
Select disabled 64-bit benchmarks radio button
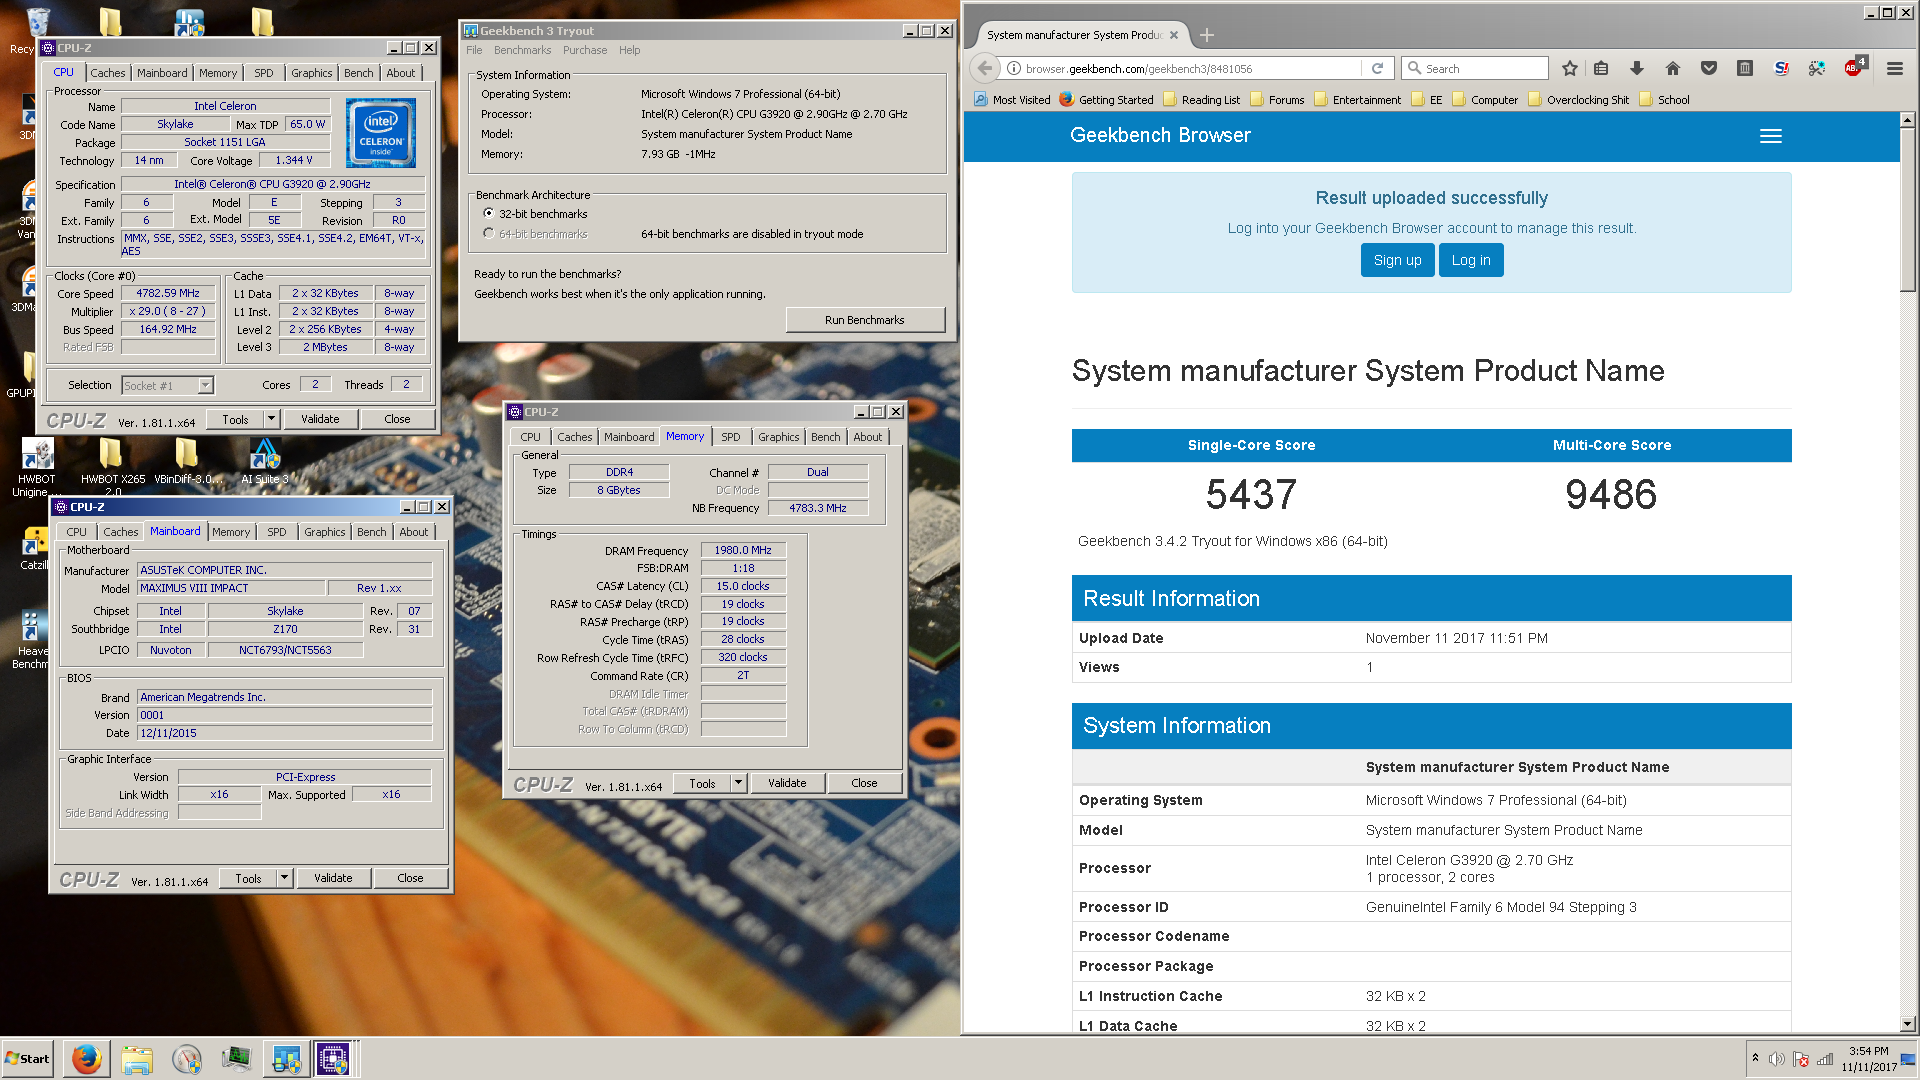pyautogui.click(x=488, y=233)
